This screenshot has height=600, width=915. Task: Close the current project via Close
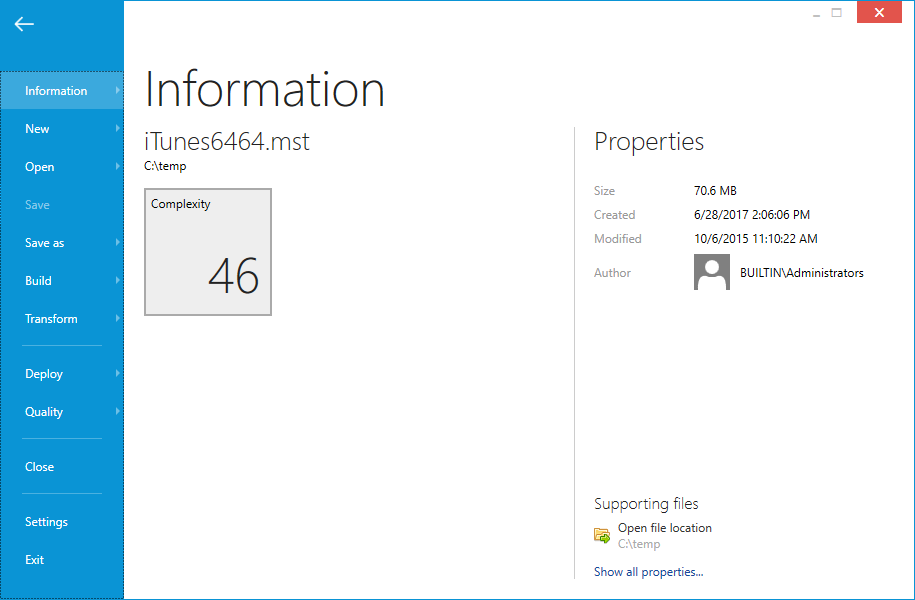tap(40, 467)
